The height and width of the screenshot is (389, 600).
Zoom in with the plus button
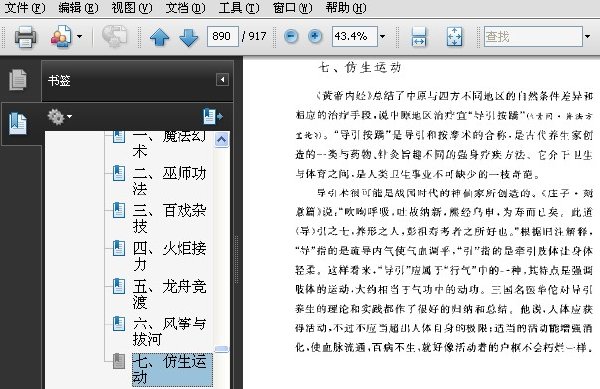315,37
